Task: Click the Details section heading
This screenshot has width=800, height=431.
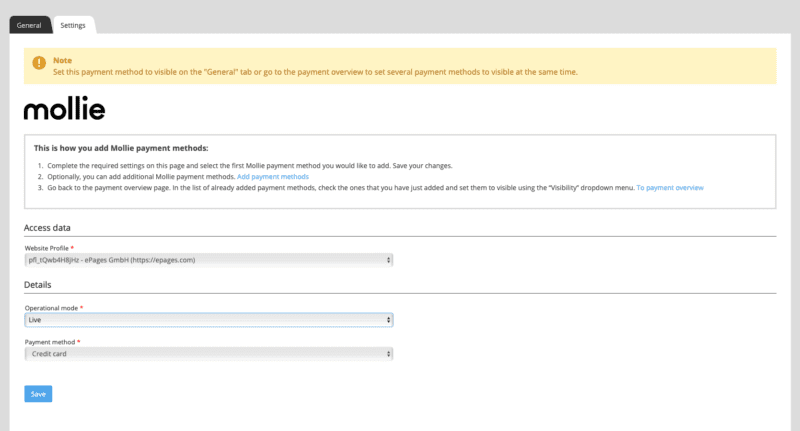Action: (x=38, y=285)
